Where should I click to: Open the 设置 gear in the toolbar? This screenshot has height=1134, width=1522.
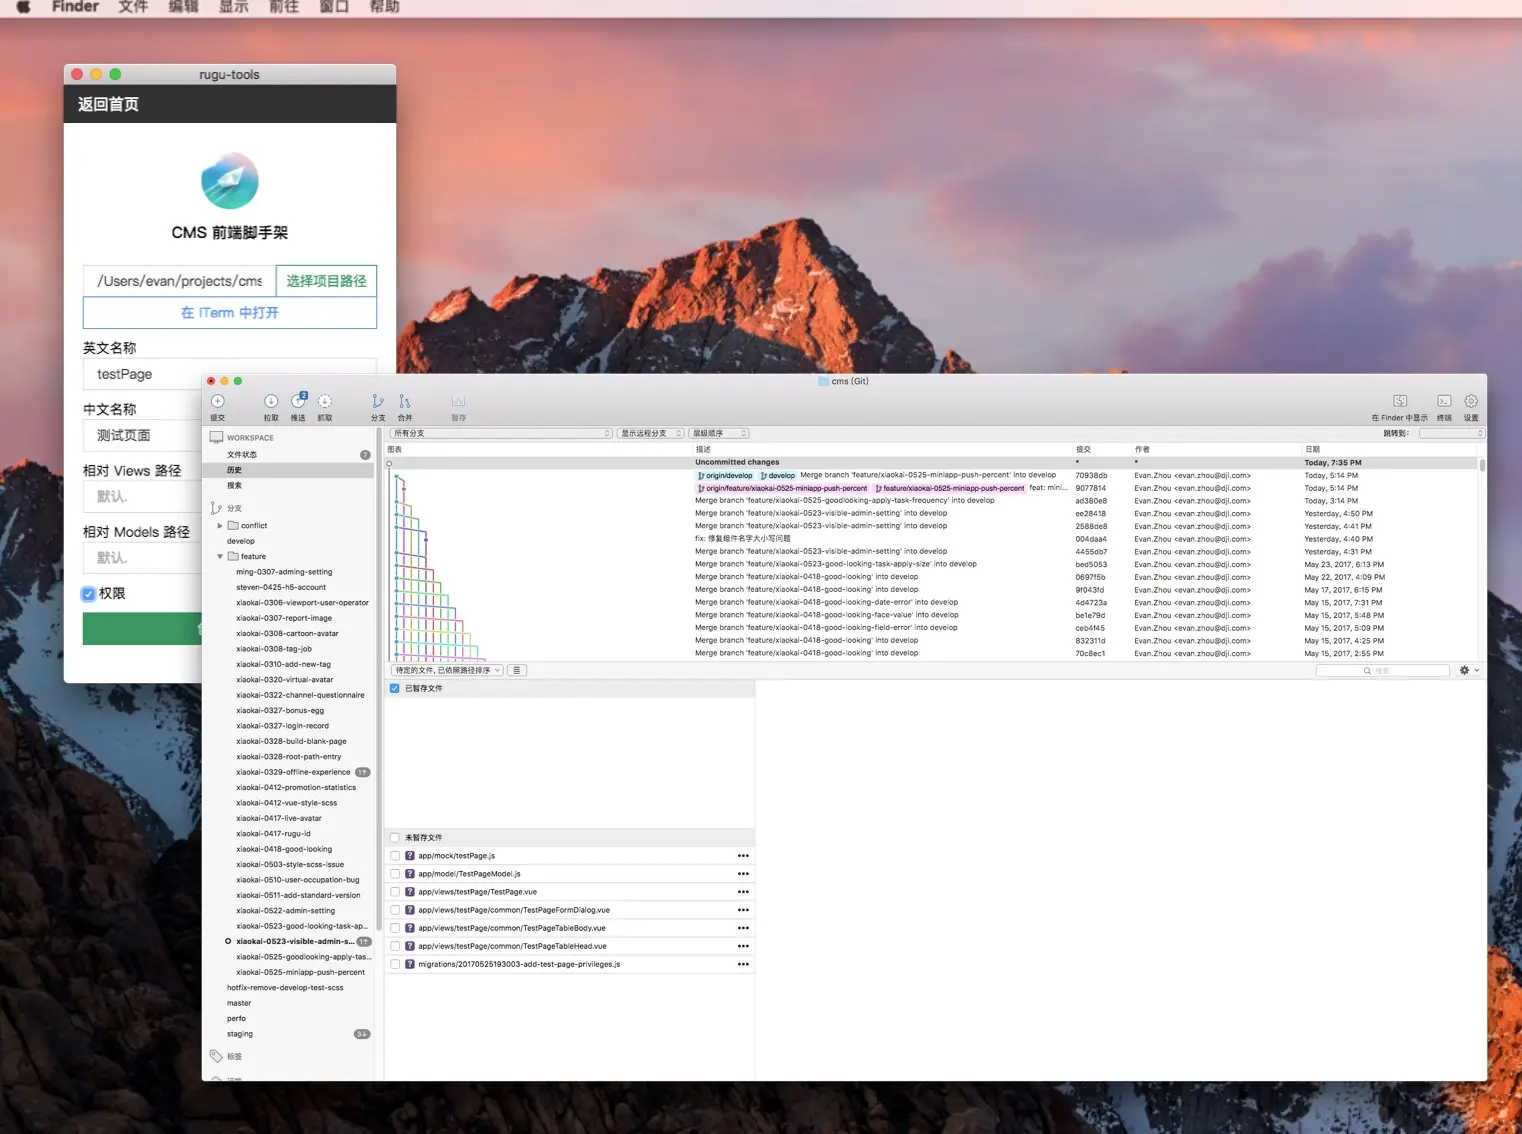tap(1471, 402)
